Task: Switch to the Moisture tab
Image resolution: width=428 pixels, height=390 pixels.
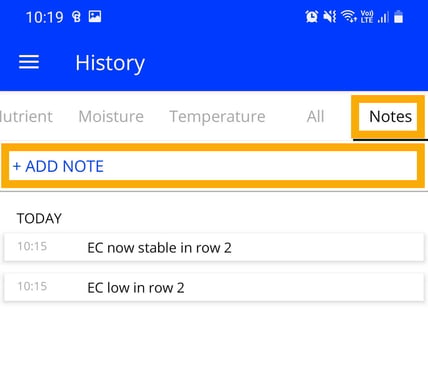Action: pyautogui.click(x=111, y=116)
